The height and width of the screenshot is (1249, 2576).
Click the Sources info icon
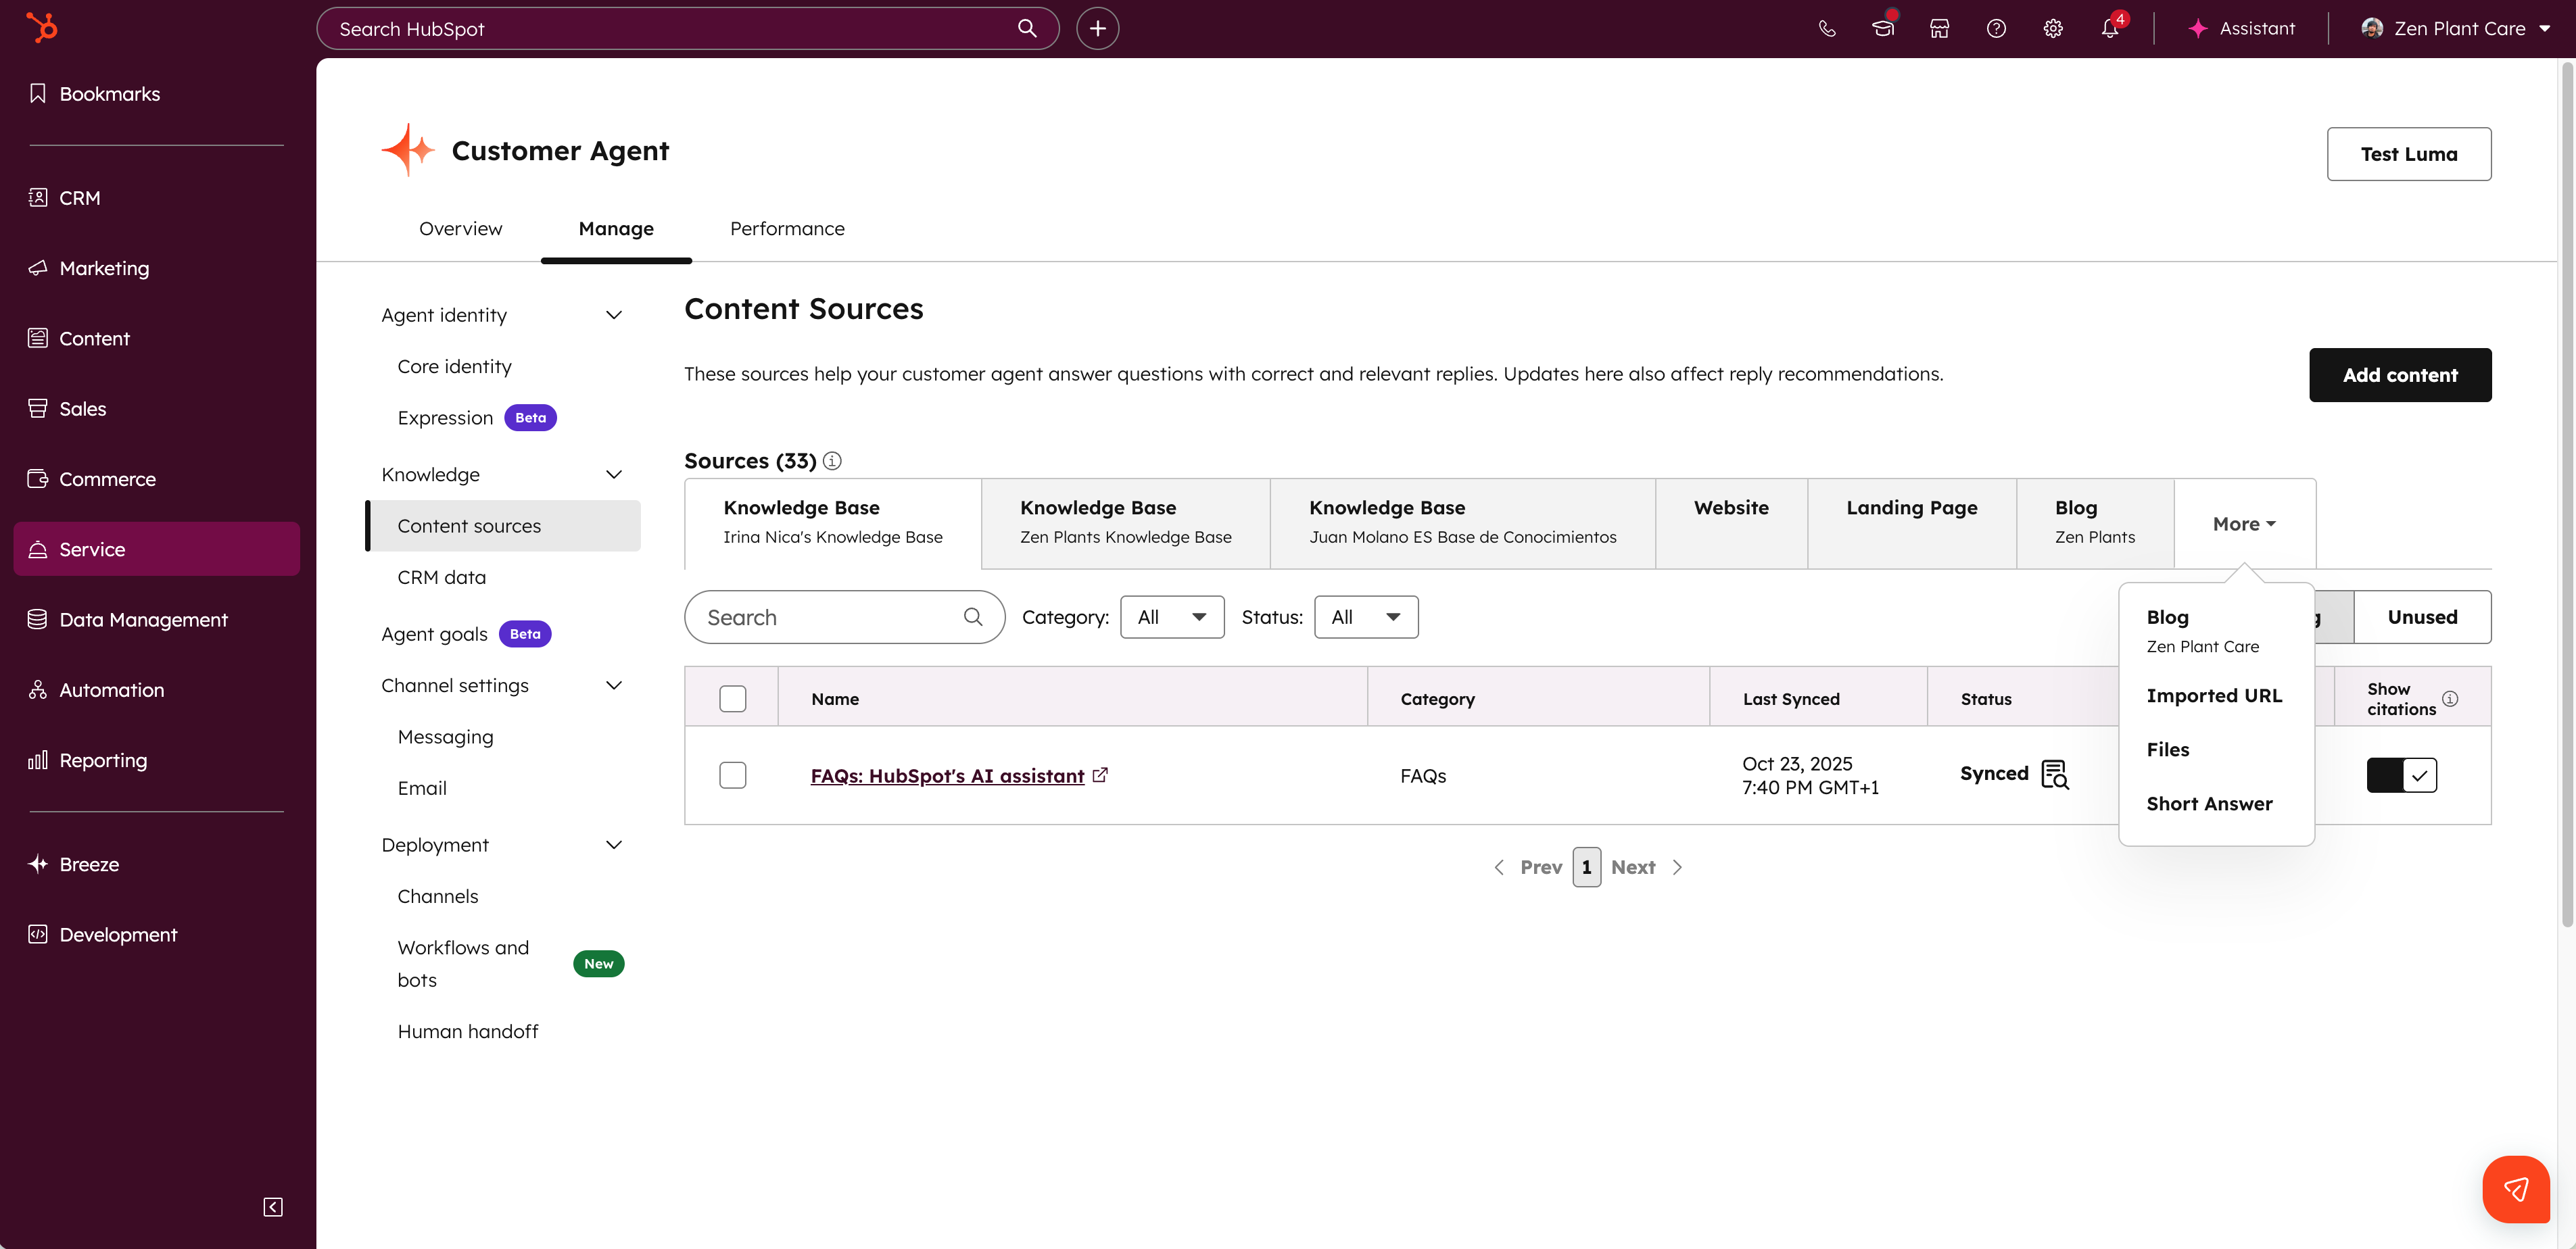point(832,461)
